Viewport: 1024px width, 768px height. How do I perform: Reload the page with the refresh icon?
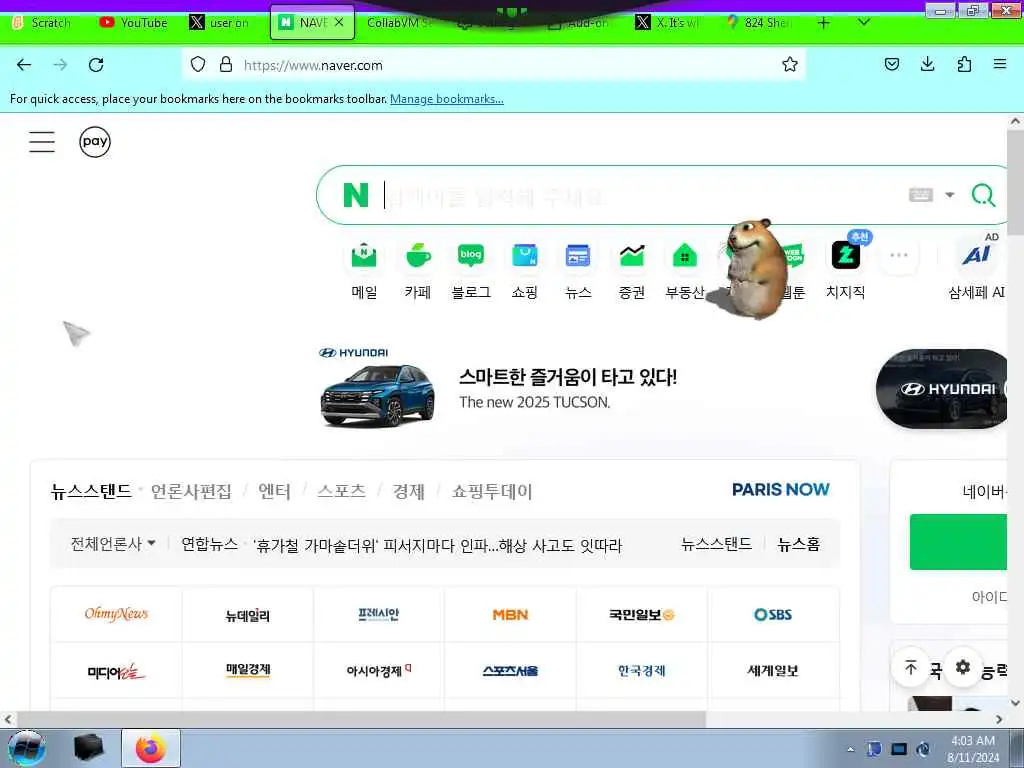pos(96,65)
